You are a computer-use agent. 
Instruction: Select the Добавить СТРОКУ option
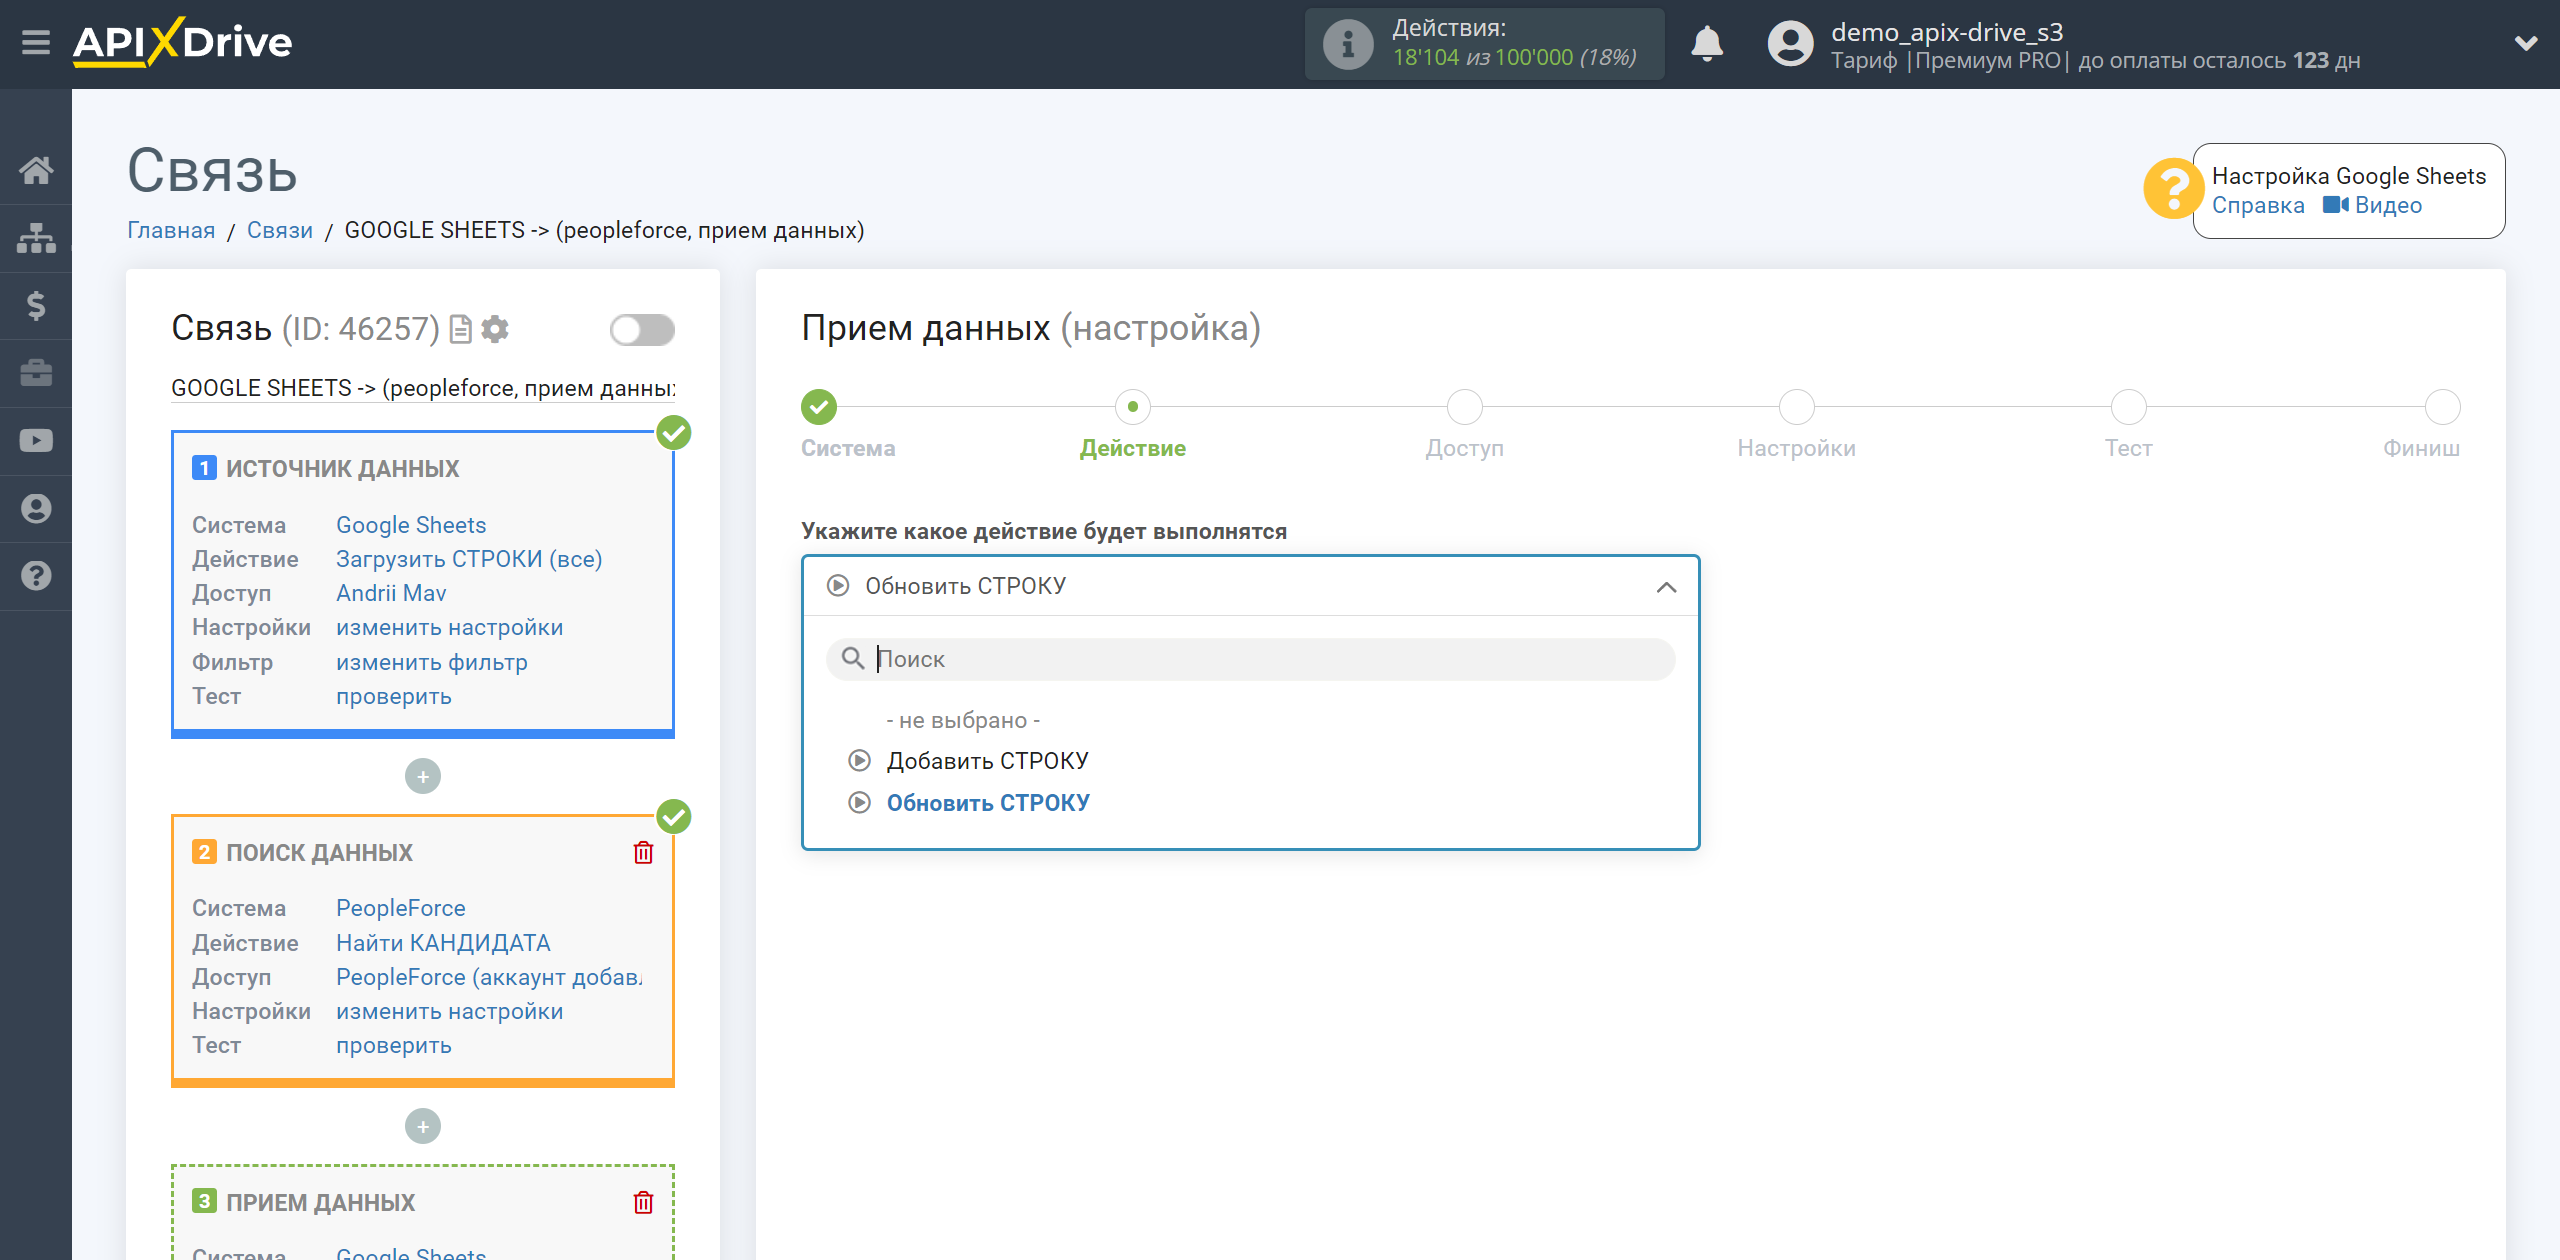click(987, 761)
